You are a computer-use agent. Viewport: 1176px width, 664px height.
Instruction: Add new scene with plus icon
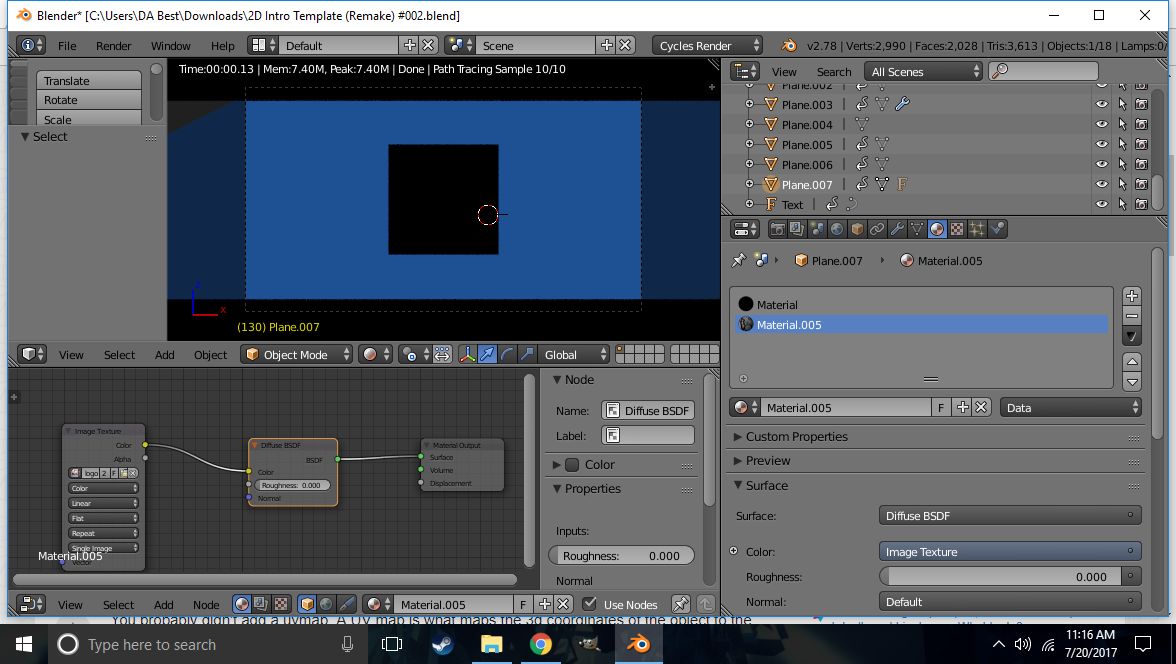pyautogui.click(x=607, y=45)
